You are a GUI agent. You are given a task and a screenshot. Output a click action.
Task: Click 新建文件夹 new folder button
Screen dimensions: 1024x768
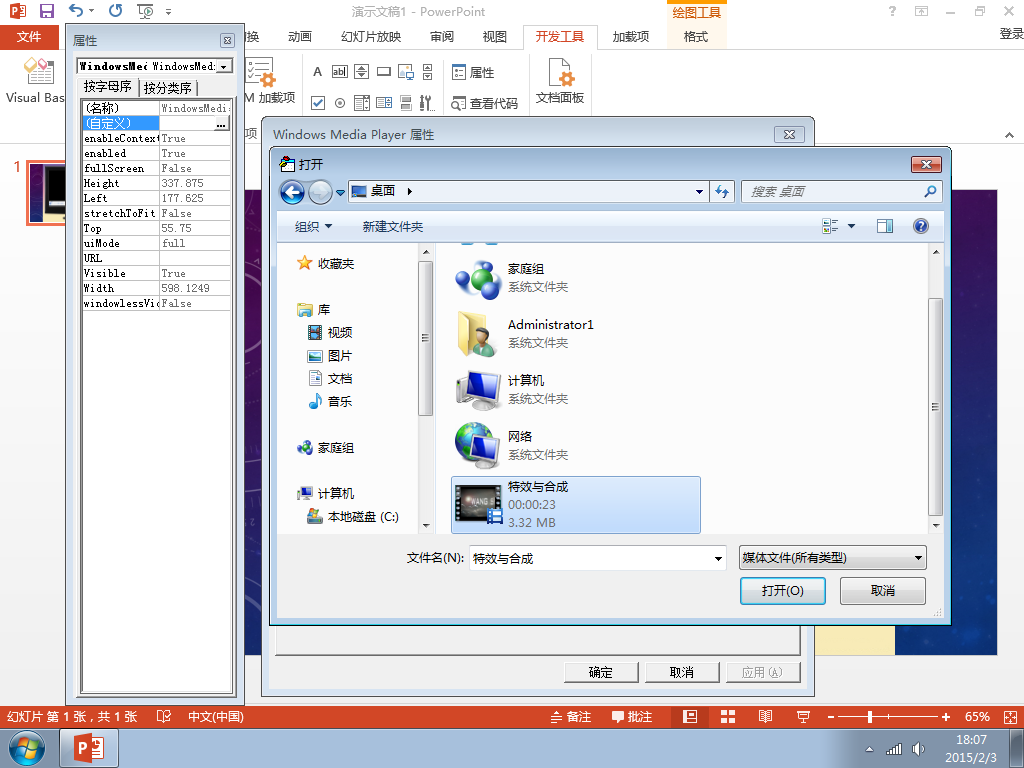(x=392, y=227)
